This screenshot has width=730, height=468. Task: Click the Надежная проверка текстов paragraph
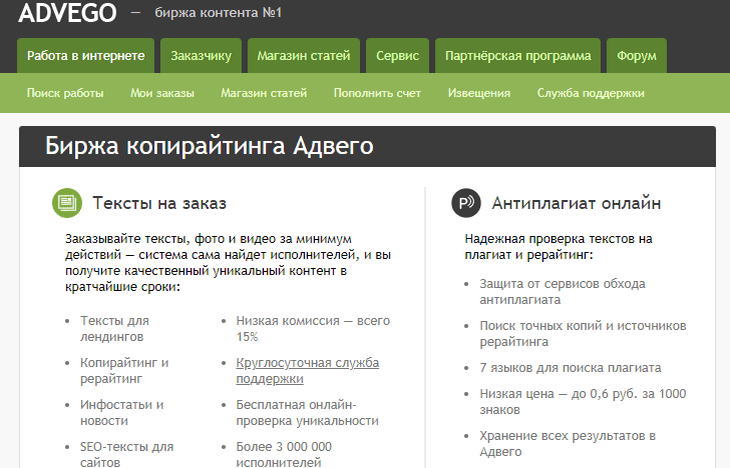[558, 247]
